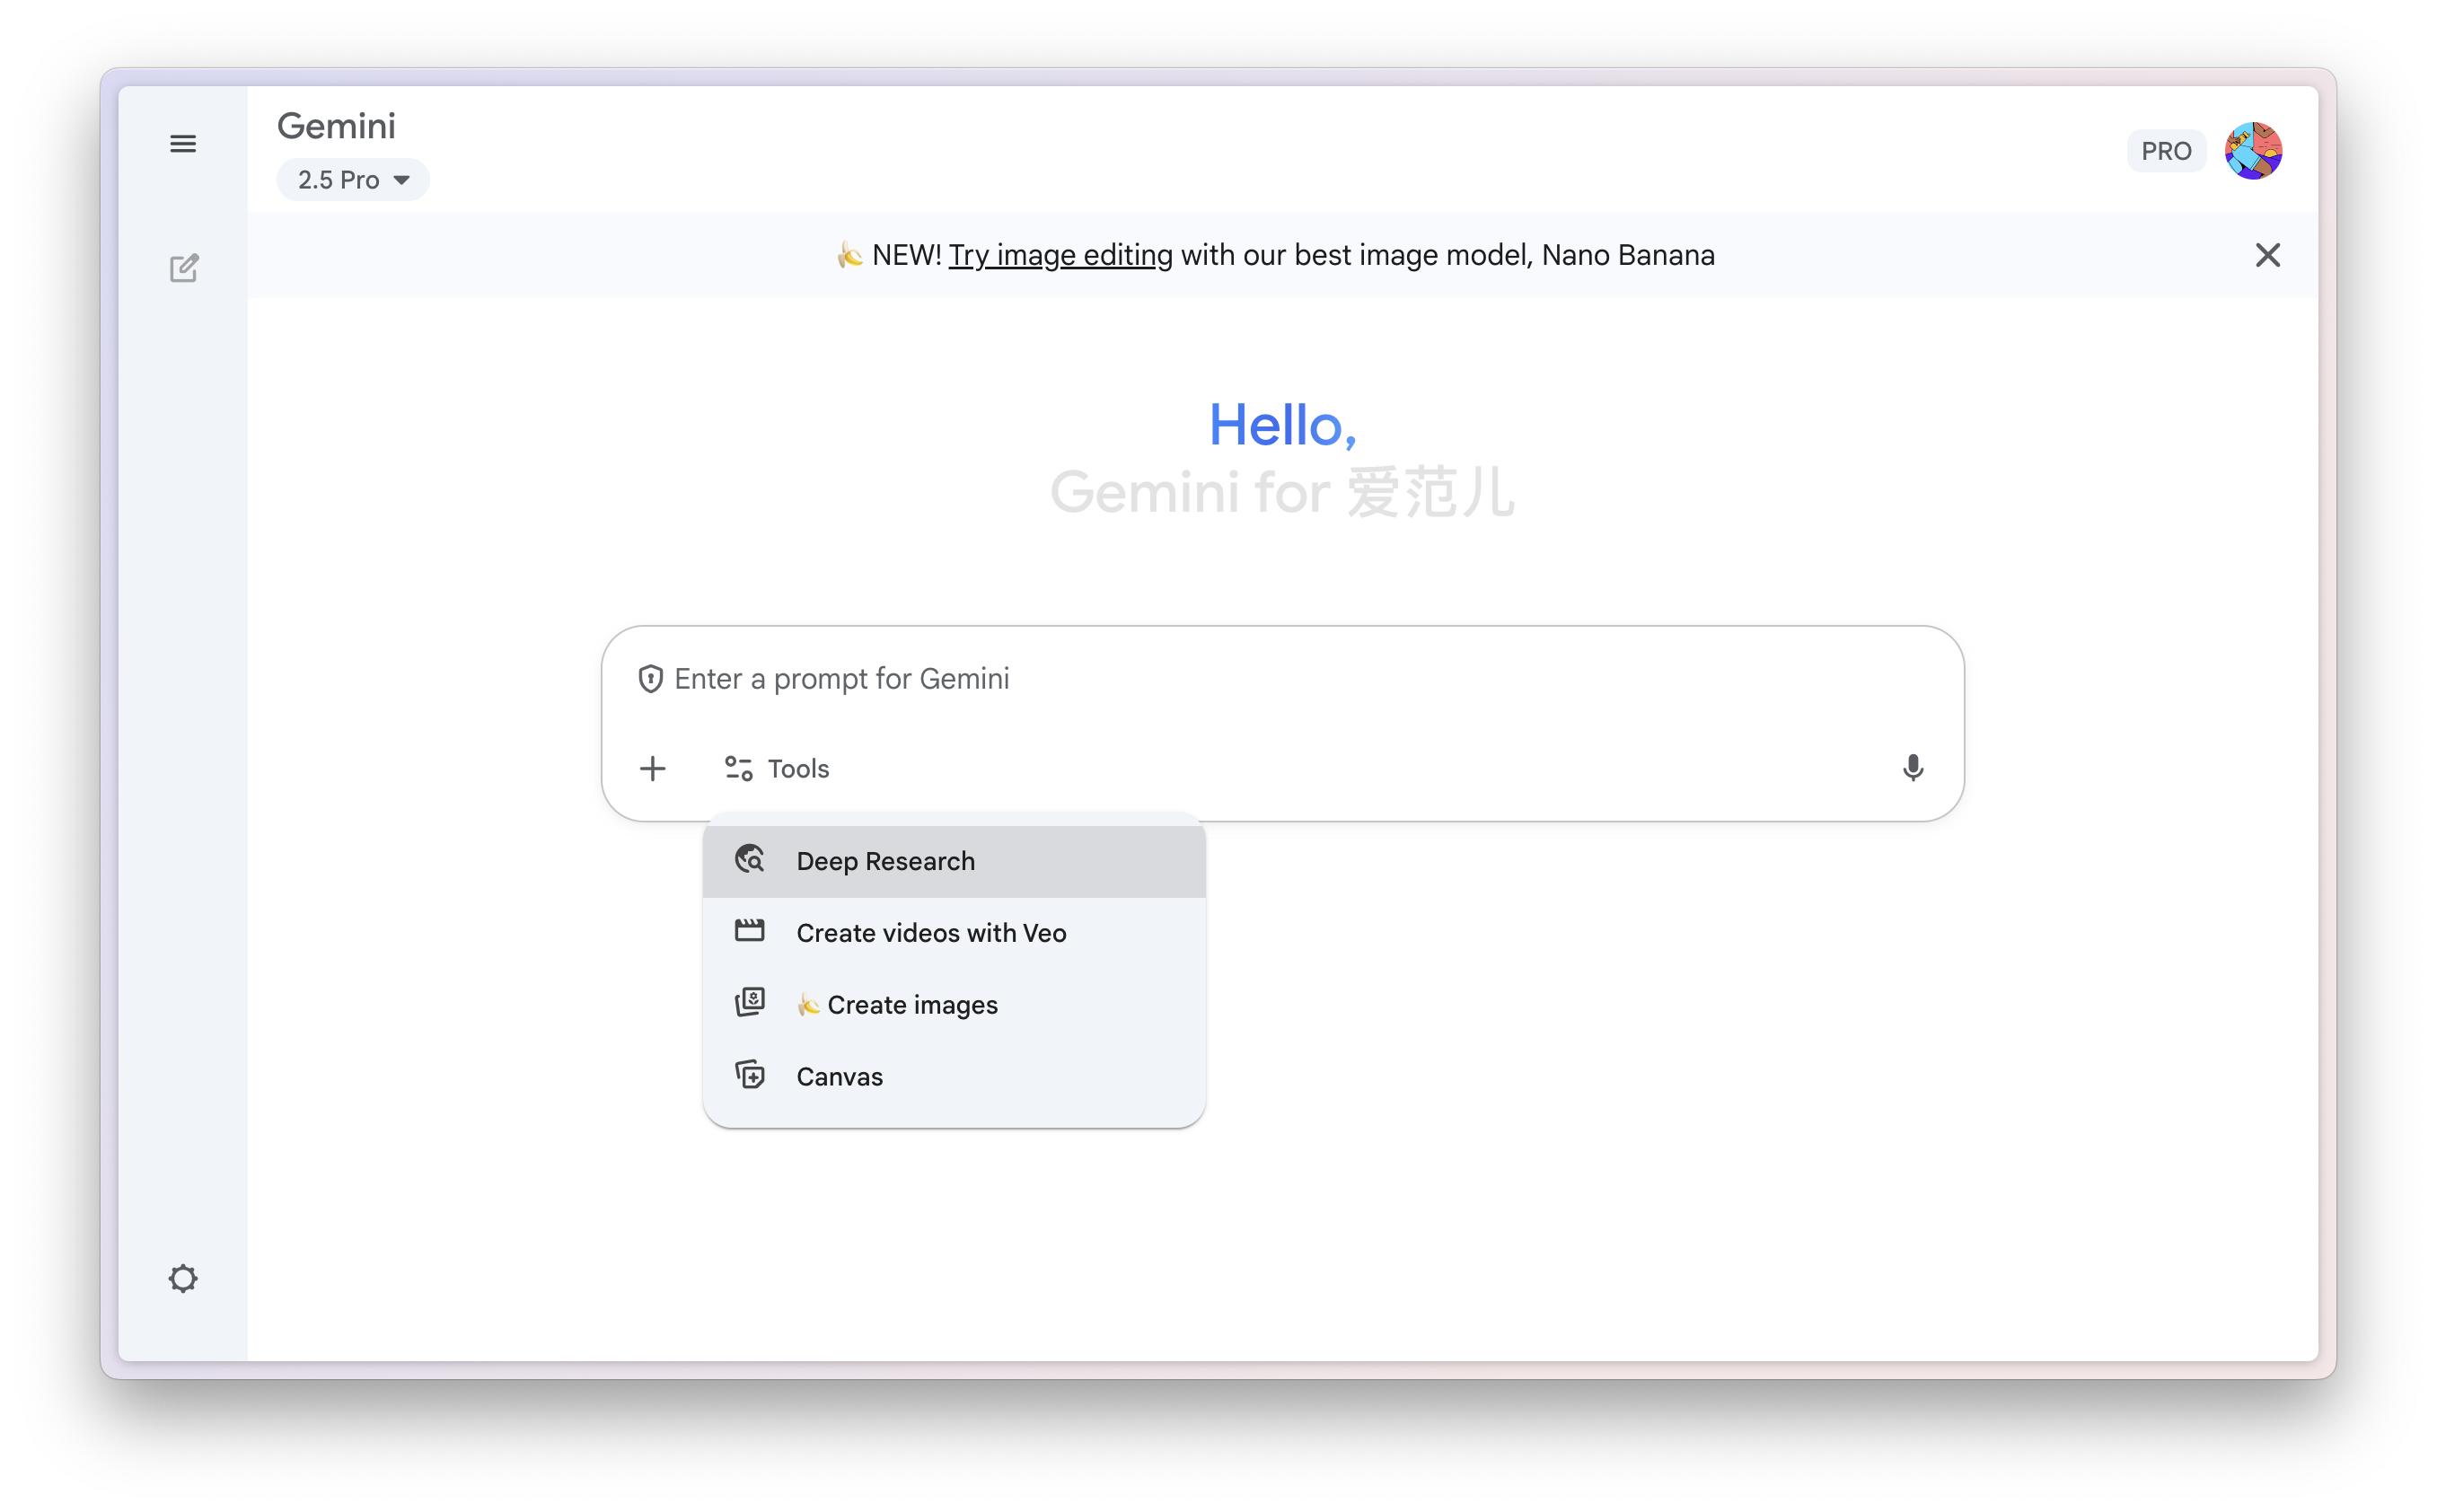
Task: Click the PRO subscription badge
Action: tap(2166, 151)
